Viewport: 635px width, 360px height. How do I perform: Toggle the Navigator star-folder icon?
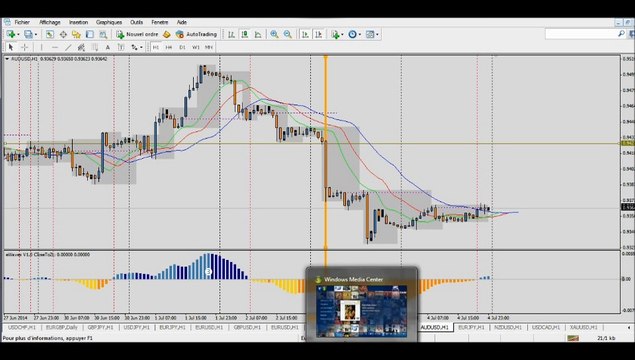(x=76, y=34)
